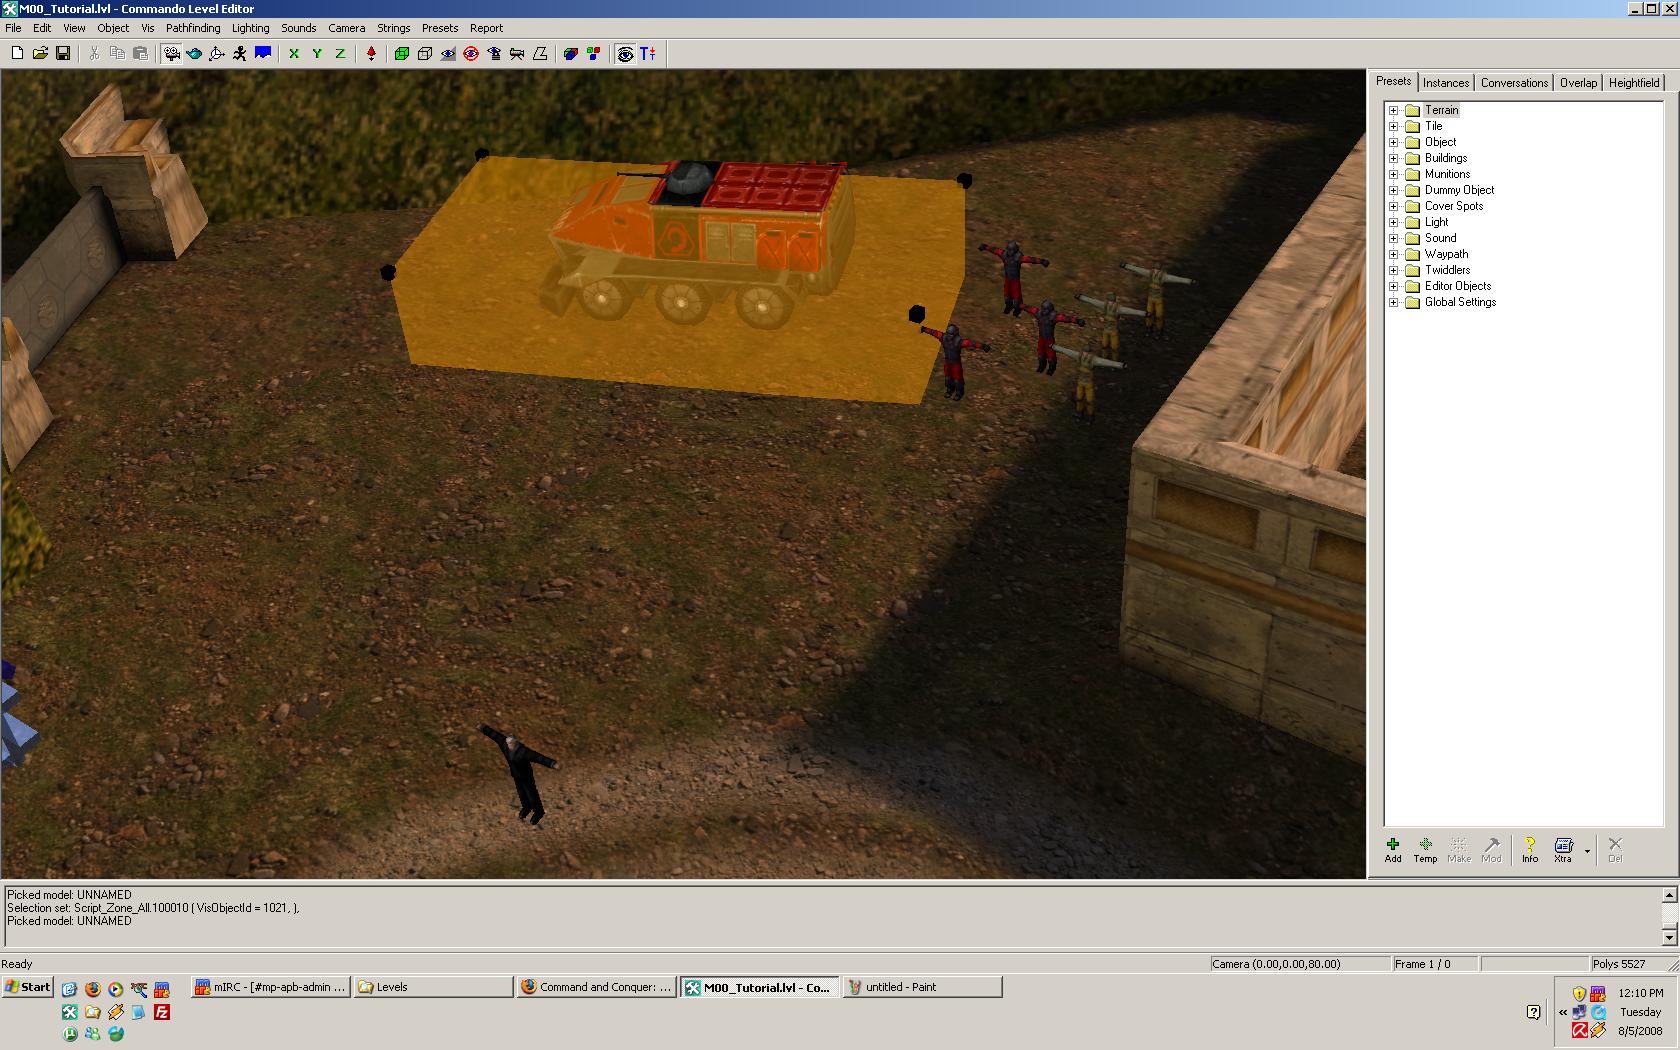Toggle the X axis restriction

click(x=294, y=54)
